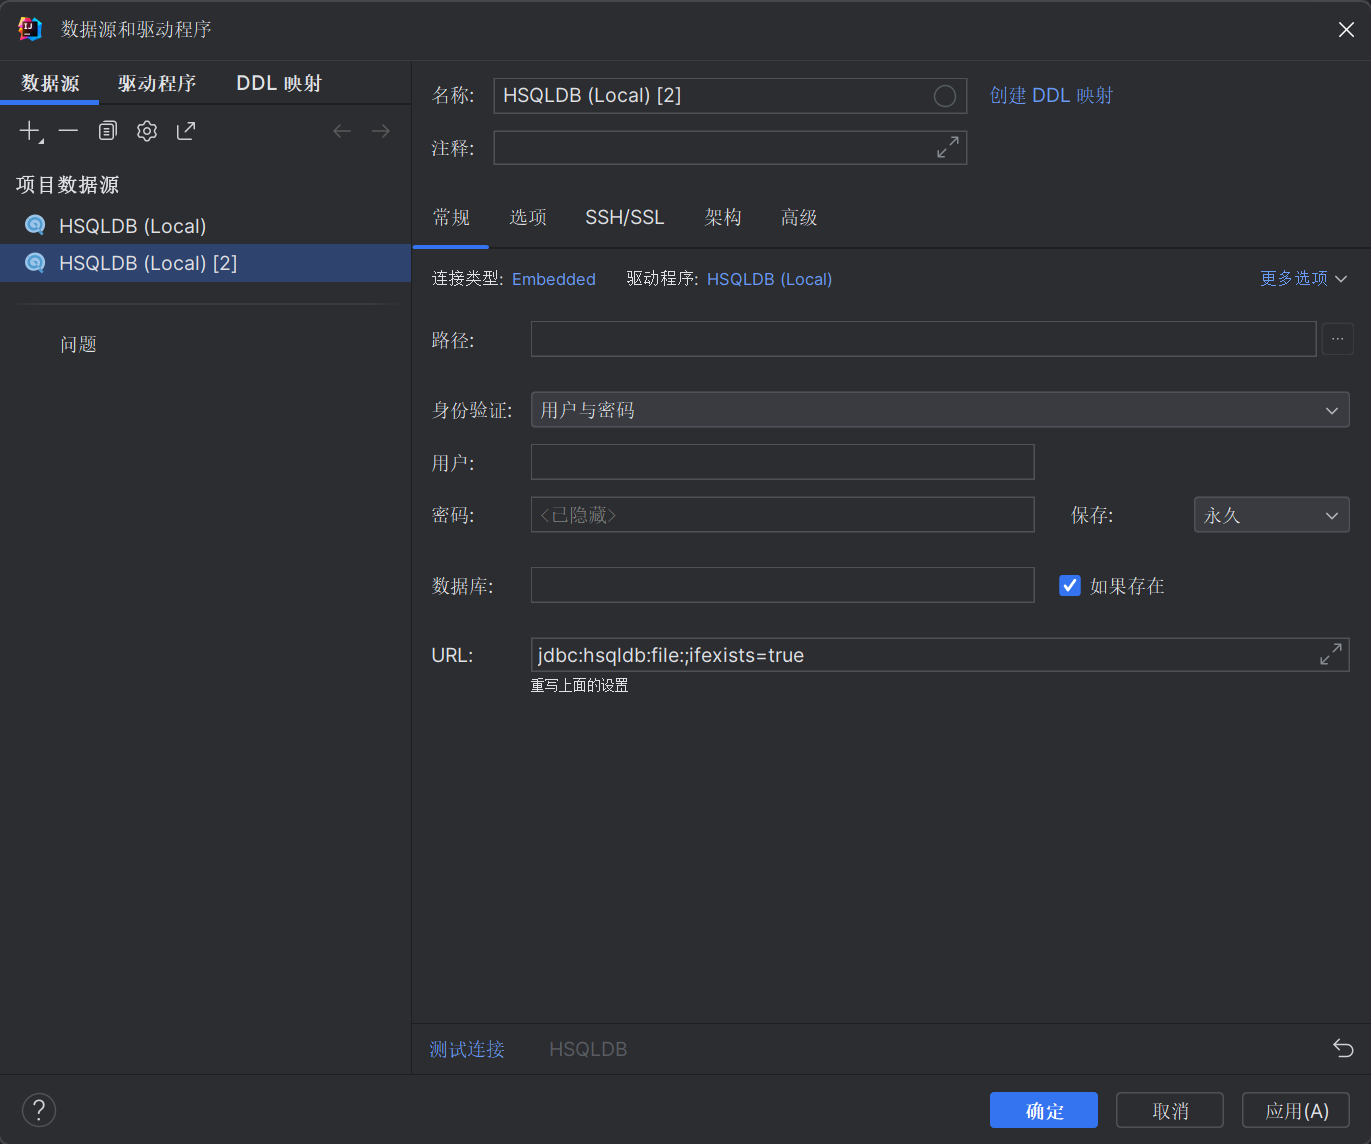Click the 确定 button

point(1044,1110)
